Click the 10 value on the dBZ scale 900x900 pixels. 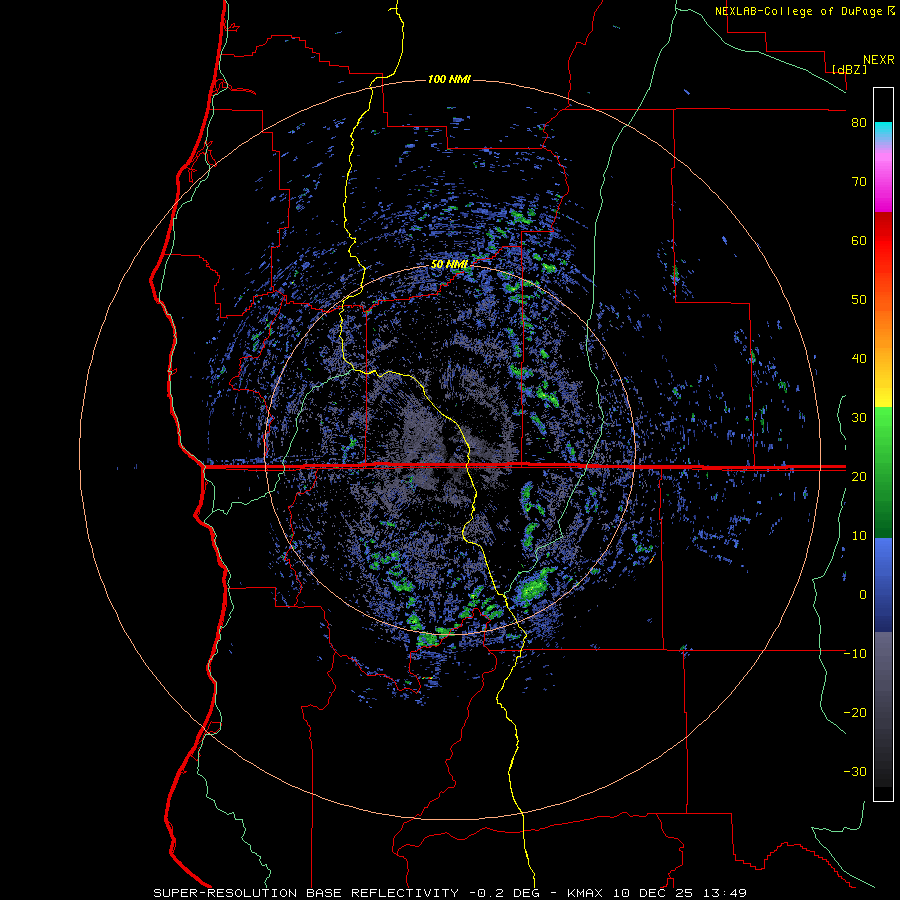click(x=859, y=536)
